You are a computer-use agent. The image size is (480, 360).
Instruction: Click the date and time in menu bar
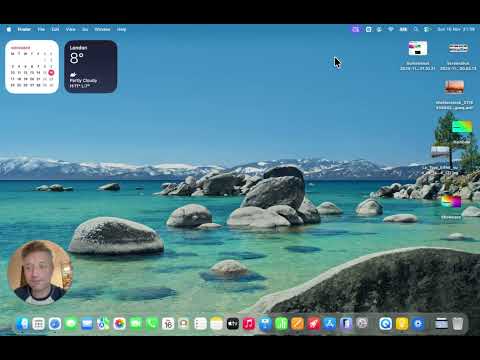tap(456, 29)
